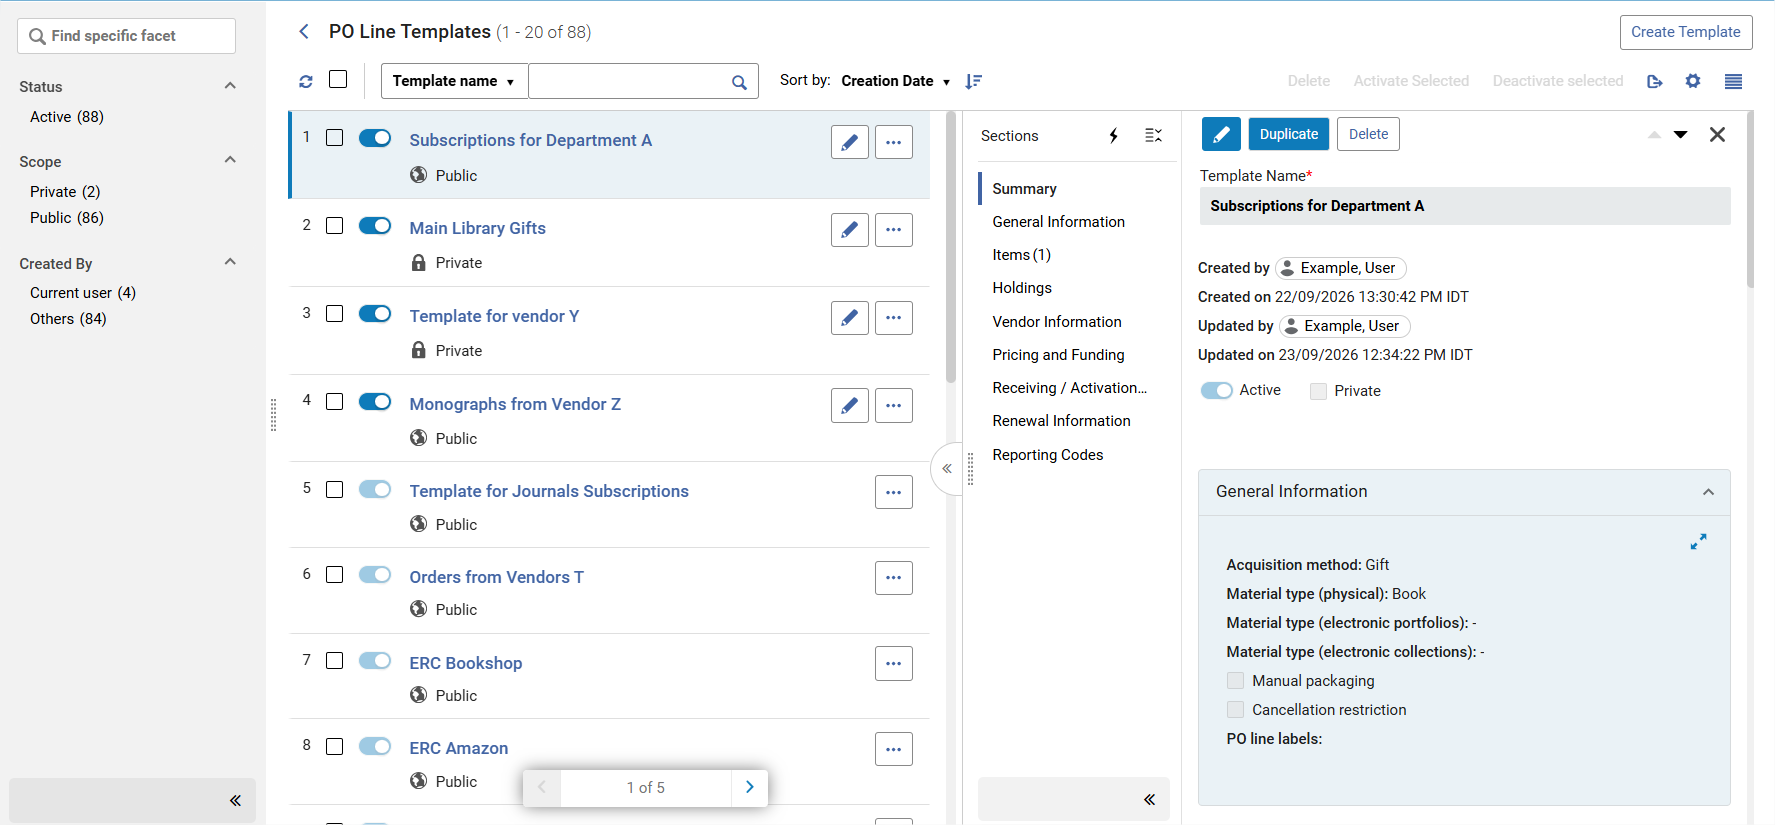Click the Find specific facet search field
Image resolution: width=1775 pixels, height=825 pixels.
[126, 36]
